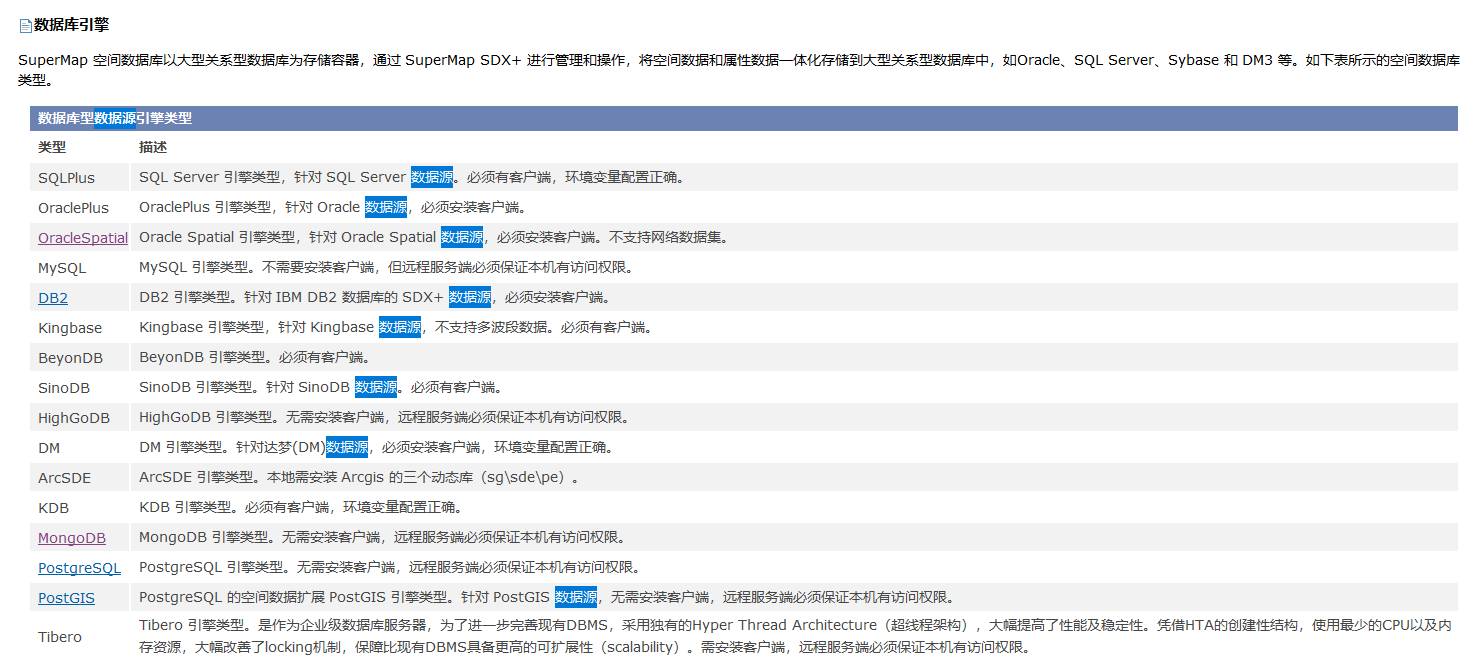
Task: Open the PostGIS link
Action: click(66, 598)
